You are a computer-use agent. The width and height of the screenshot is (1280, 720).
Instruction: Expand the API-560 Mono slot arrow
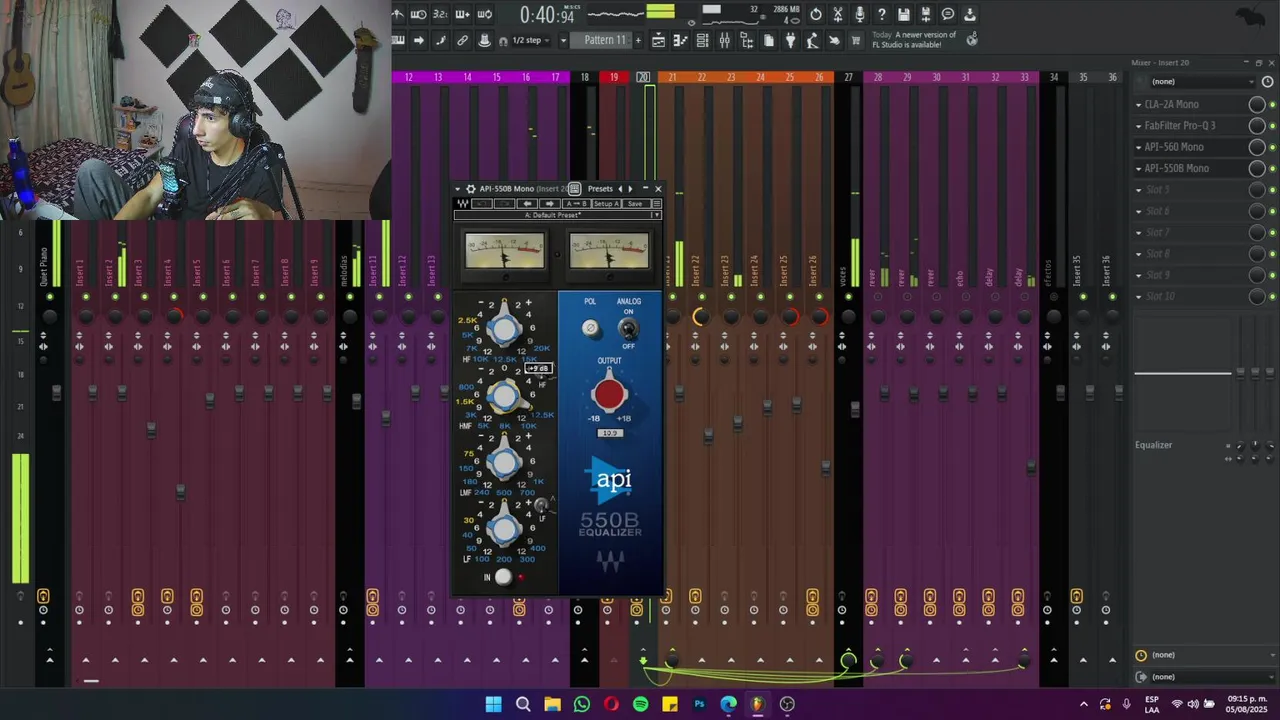1138,147
